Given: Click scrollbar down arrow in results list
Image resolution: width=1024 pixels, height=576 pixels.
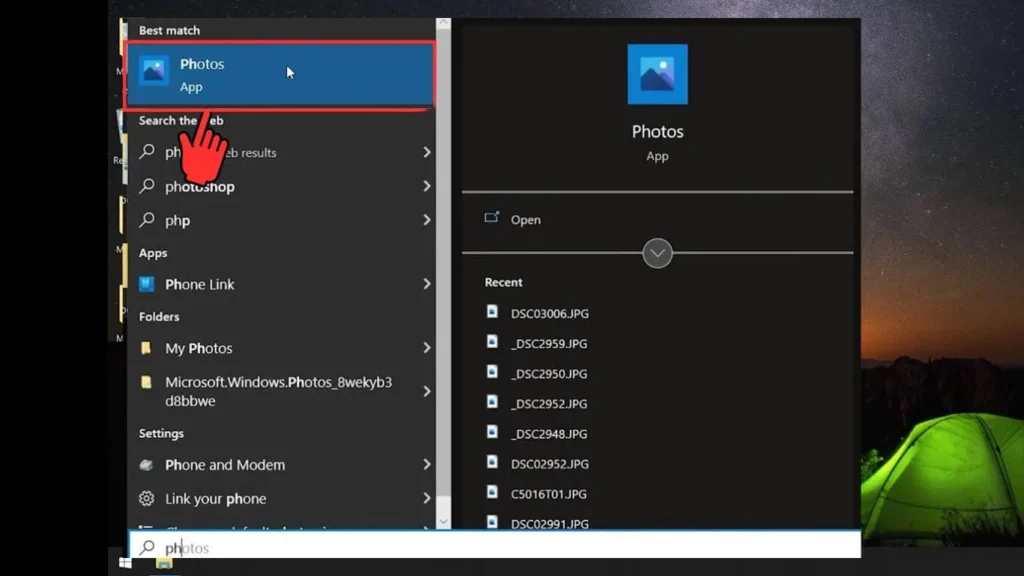Looking at the screenshot, I should (x=443, y=522).
